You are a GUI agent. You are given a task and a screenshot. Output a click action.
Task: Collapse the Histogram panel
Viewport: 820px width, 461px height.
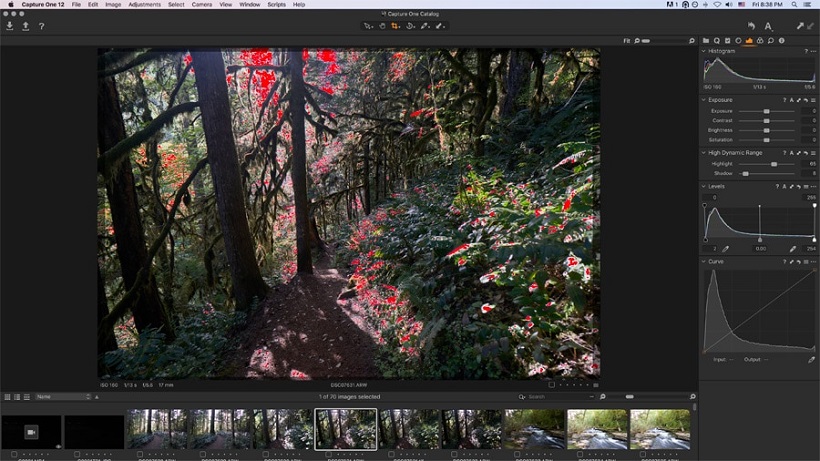point(703,51)
